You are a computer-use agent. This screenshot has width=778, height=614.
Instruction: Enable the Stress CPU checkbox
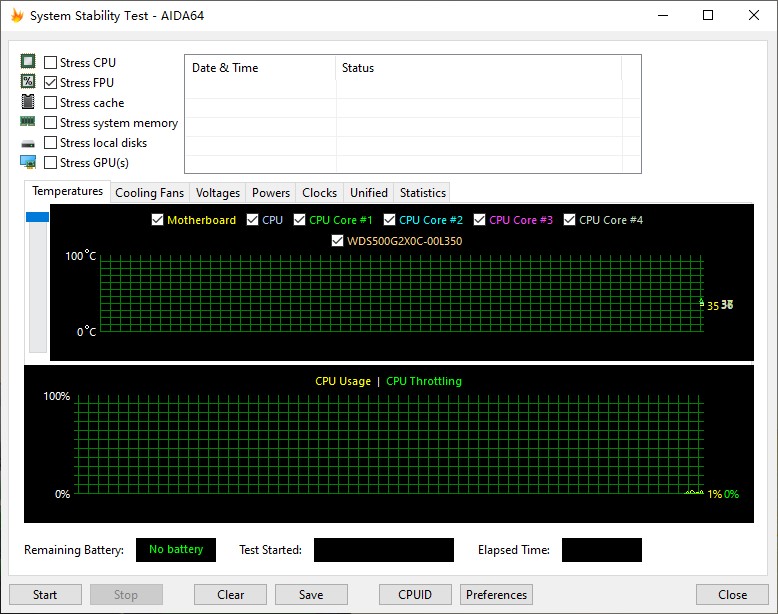click(x=50, y=63)
